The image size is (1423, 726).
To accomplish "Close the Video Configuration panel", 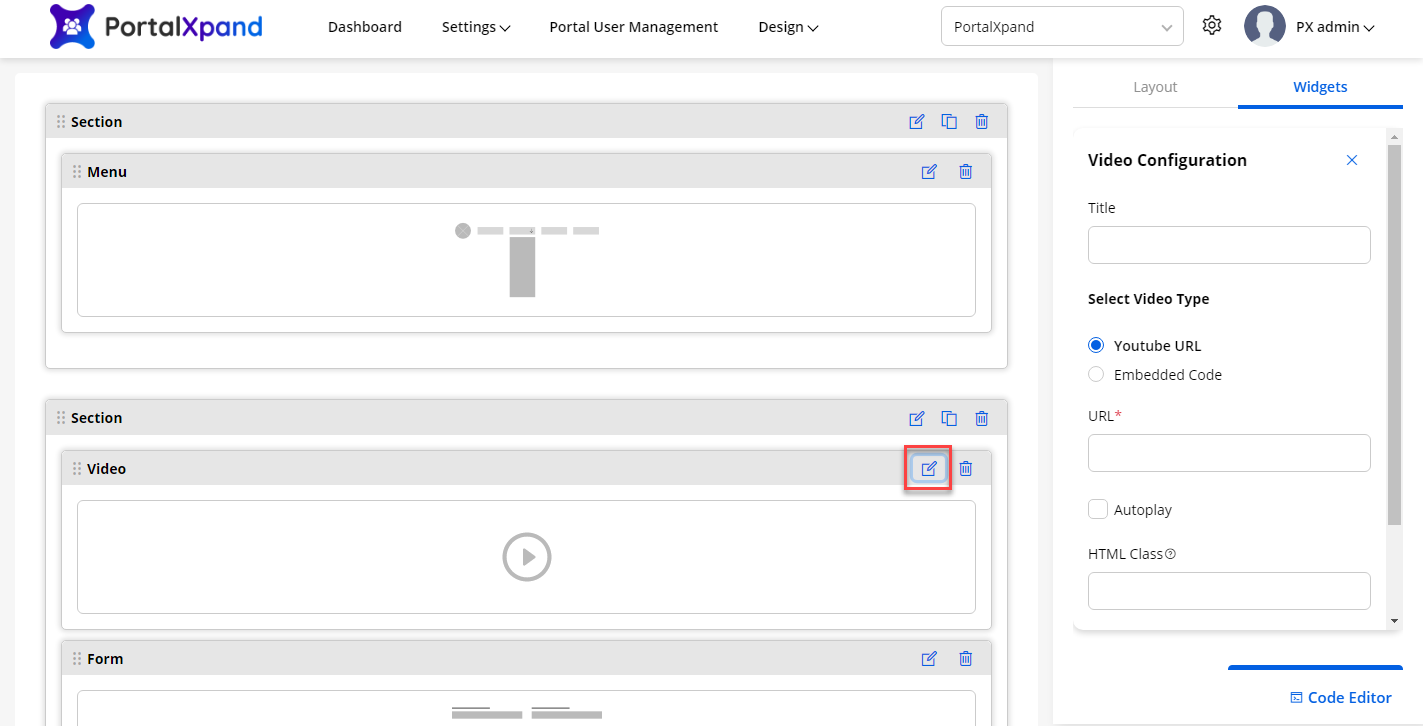I will [x=1352, y=160].
